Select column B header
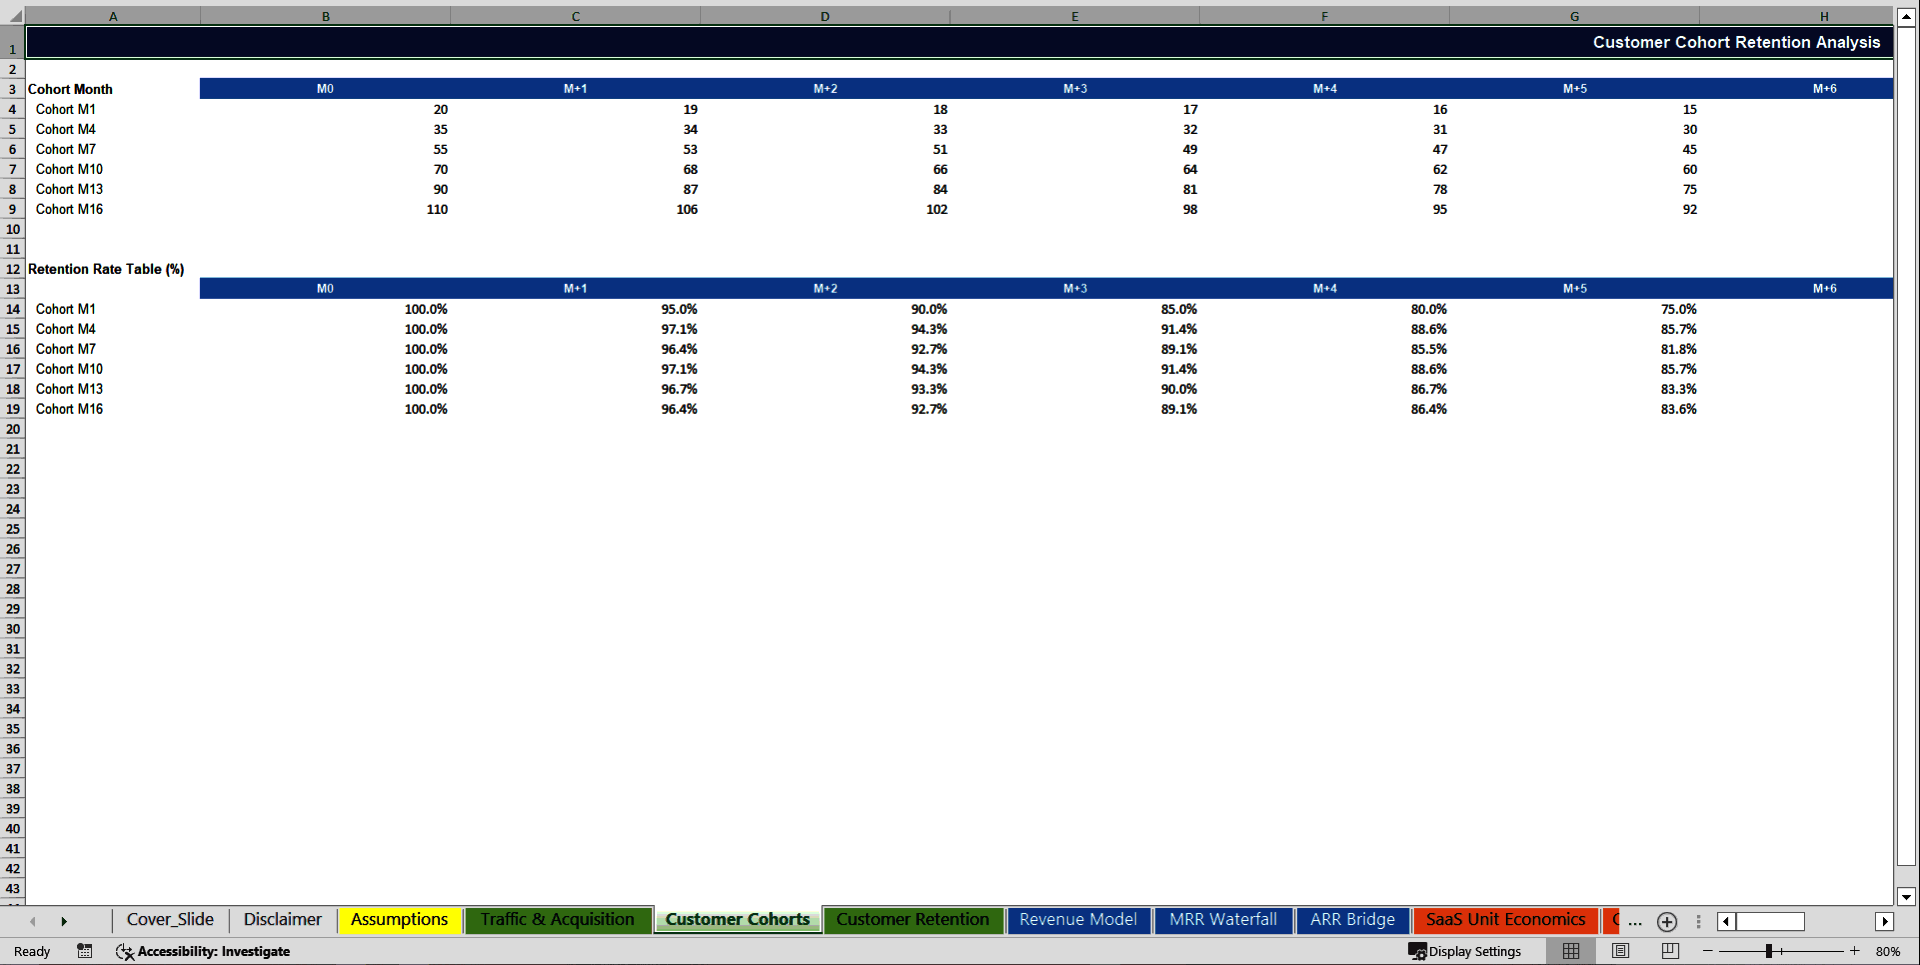 (x=326, y=16)
